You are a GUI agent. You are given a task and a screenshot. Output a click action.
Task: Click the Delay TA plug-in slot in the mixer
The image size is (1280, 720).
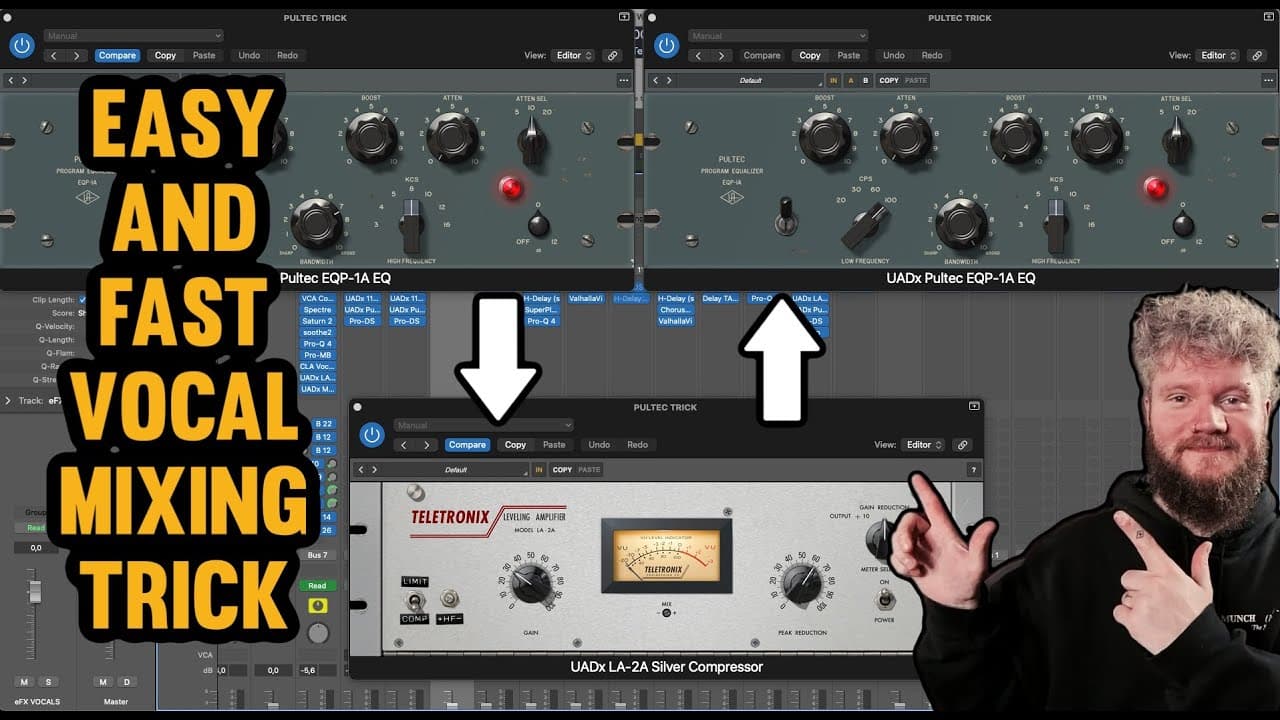[x=718, y=298]
